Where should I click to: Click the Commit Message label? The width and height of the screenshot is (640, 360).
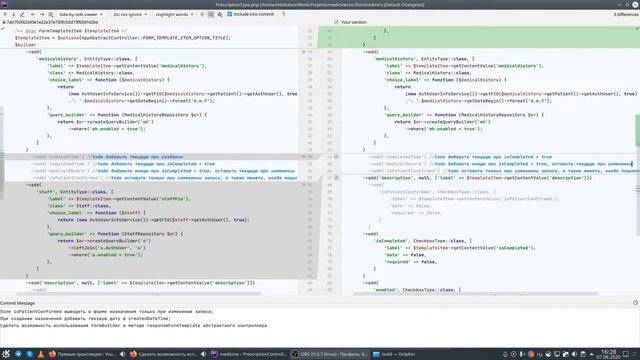coord(18,303)
